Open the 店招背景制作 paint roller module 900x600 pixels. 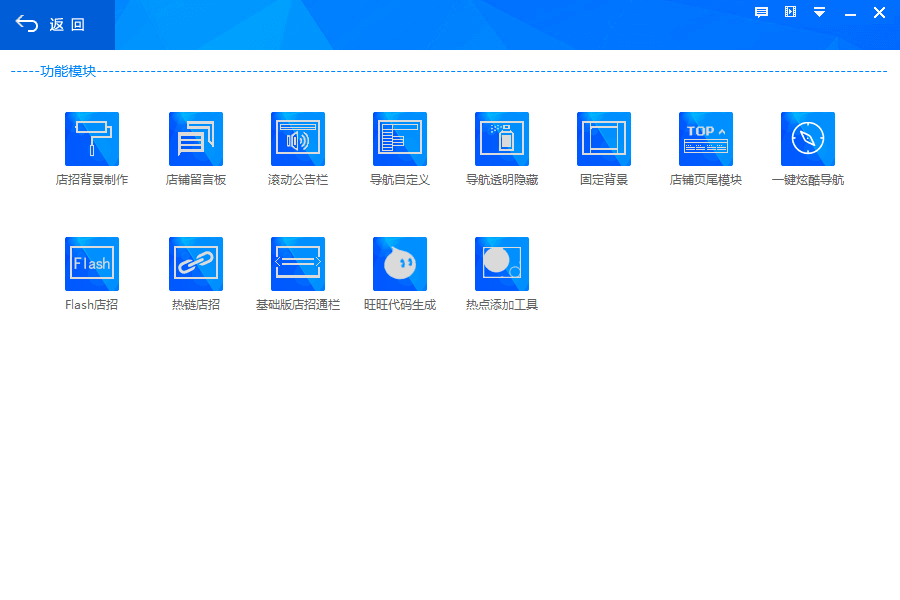[92, 139]
